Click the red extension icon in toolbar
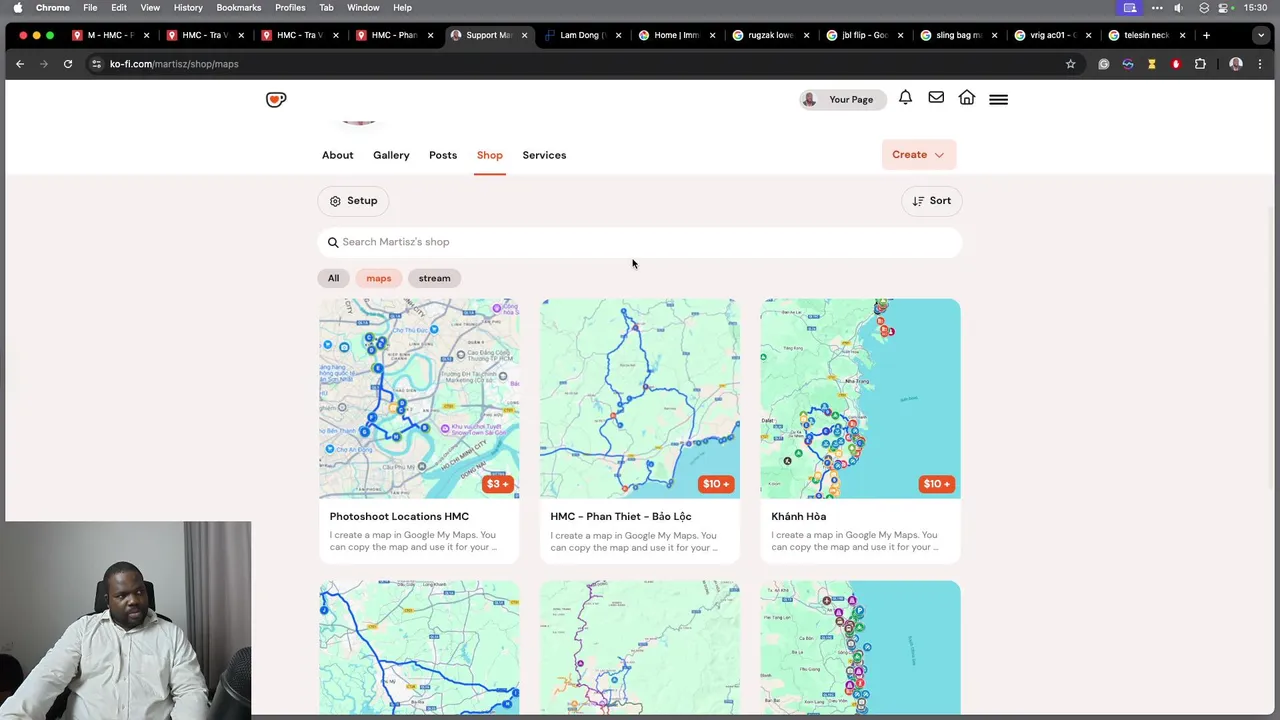Image resolution: width=1280 pixels, height=720 pixels. (x=1176, y=64)
